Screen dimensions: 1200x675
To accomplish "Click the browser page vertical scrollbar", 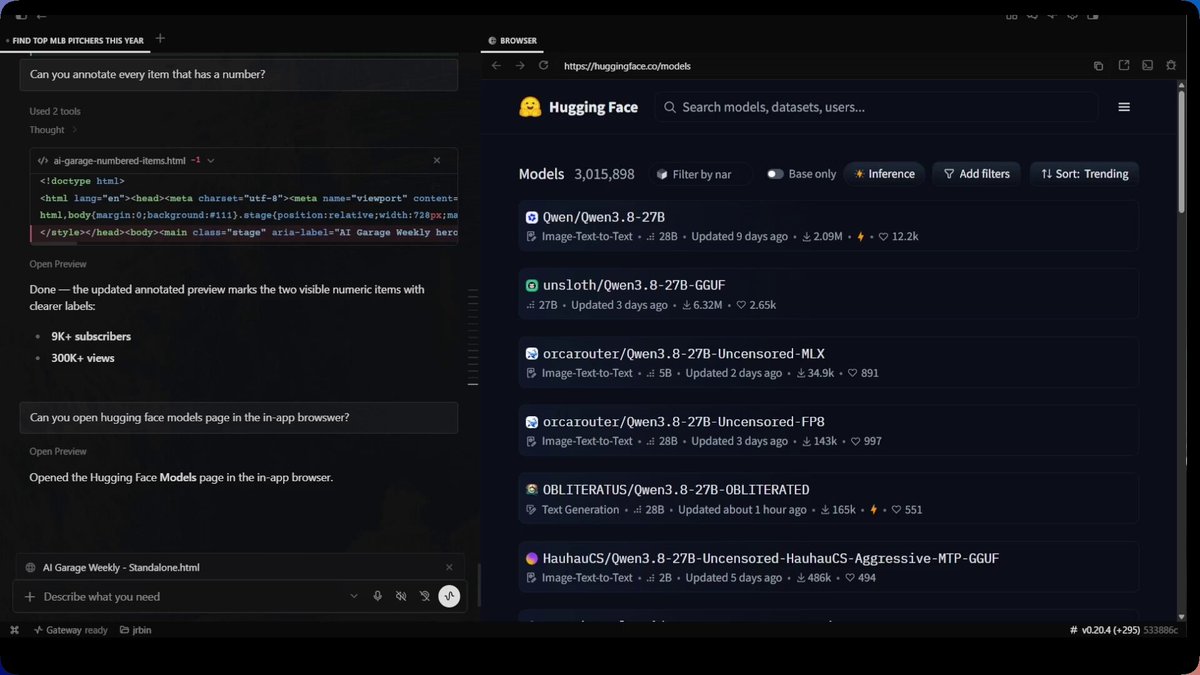I will tap(1183, 150).
